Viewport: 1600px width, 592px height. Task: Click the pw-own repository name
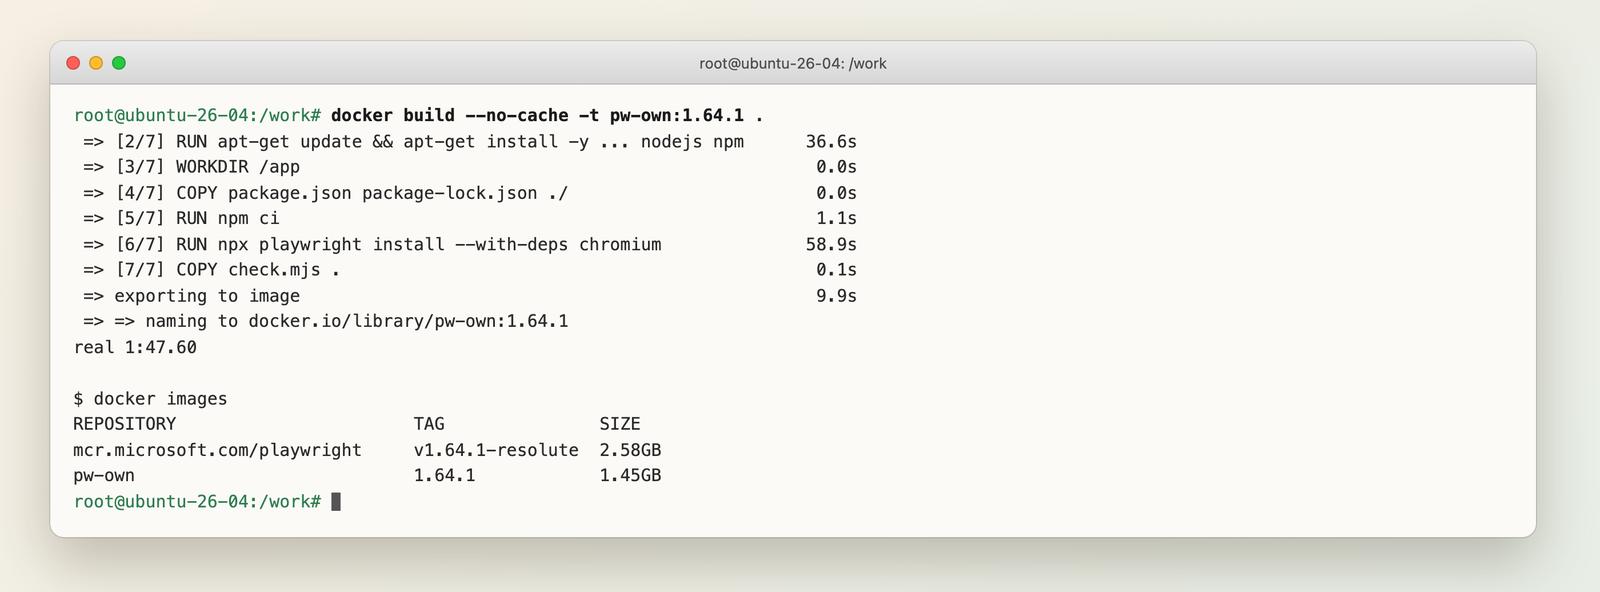104,476
